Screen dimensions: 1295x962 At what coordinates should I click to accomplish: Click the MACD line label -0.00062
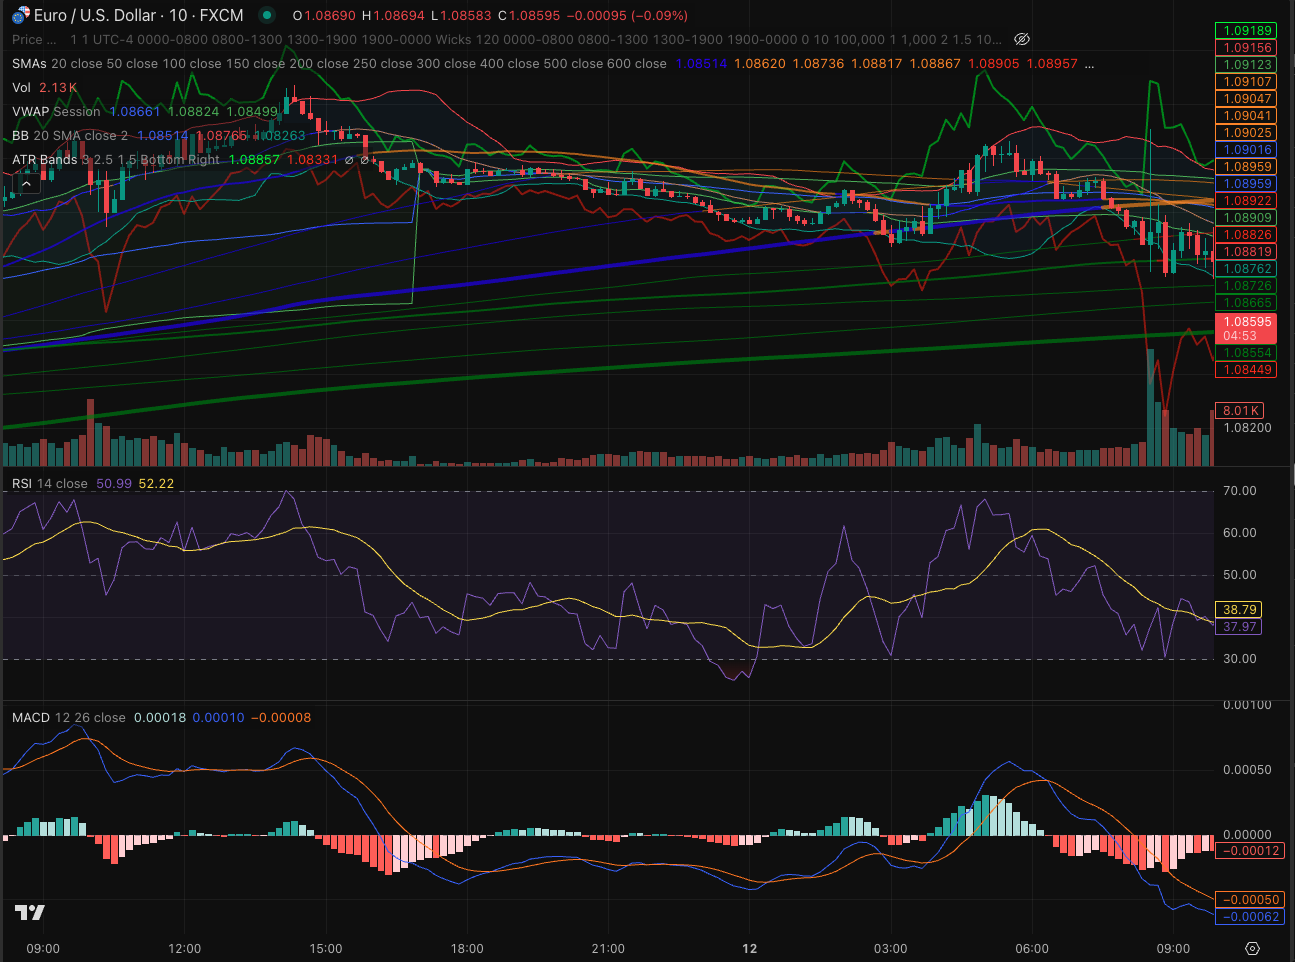[x=1249, y=916]
